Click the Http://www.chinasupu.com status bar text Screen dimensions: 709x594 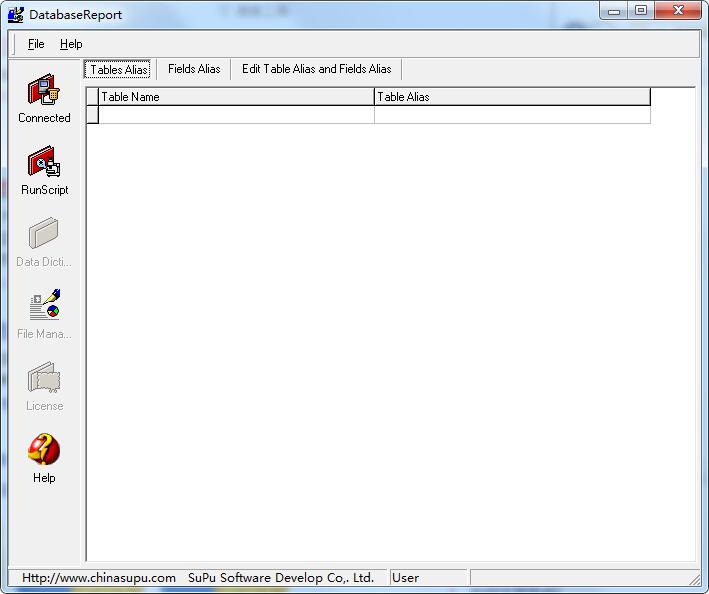tap(99, 578)
